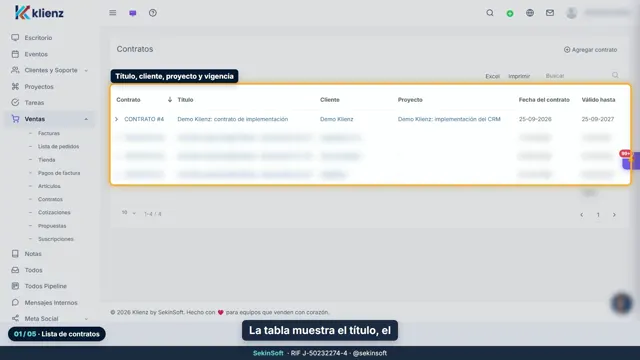Open the rows-per-page dropdown showing 10
Viewport: 640px width, 360px height.
point(129,213)
